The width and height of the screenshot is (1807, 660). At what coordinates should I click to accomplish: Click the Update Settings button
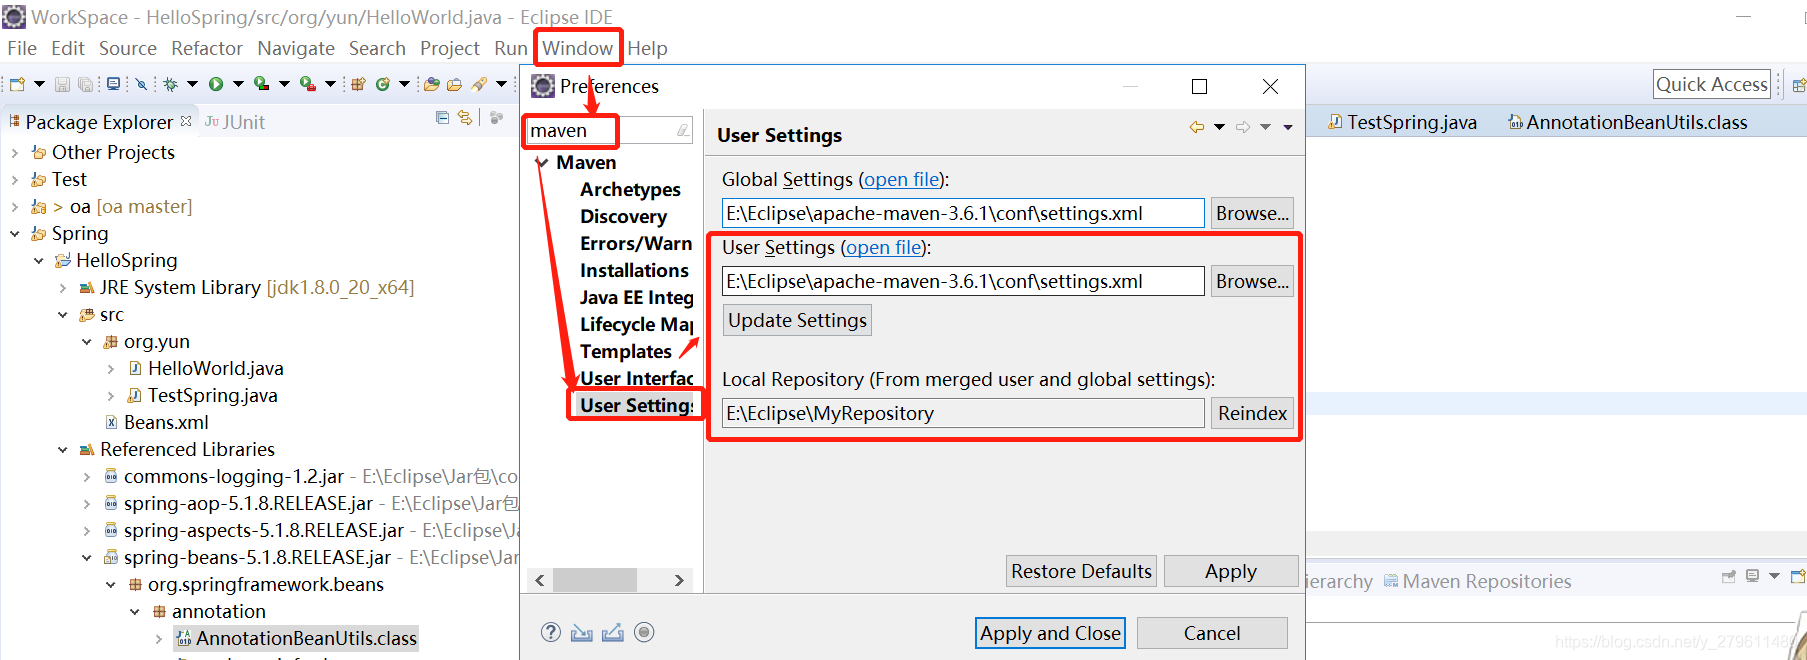797,320
